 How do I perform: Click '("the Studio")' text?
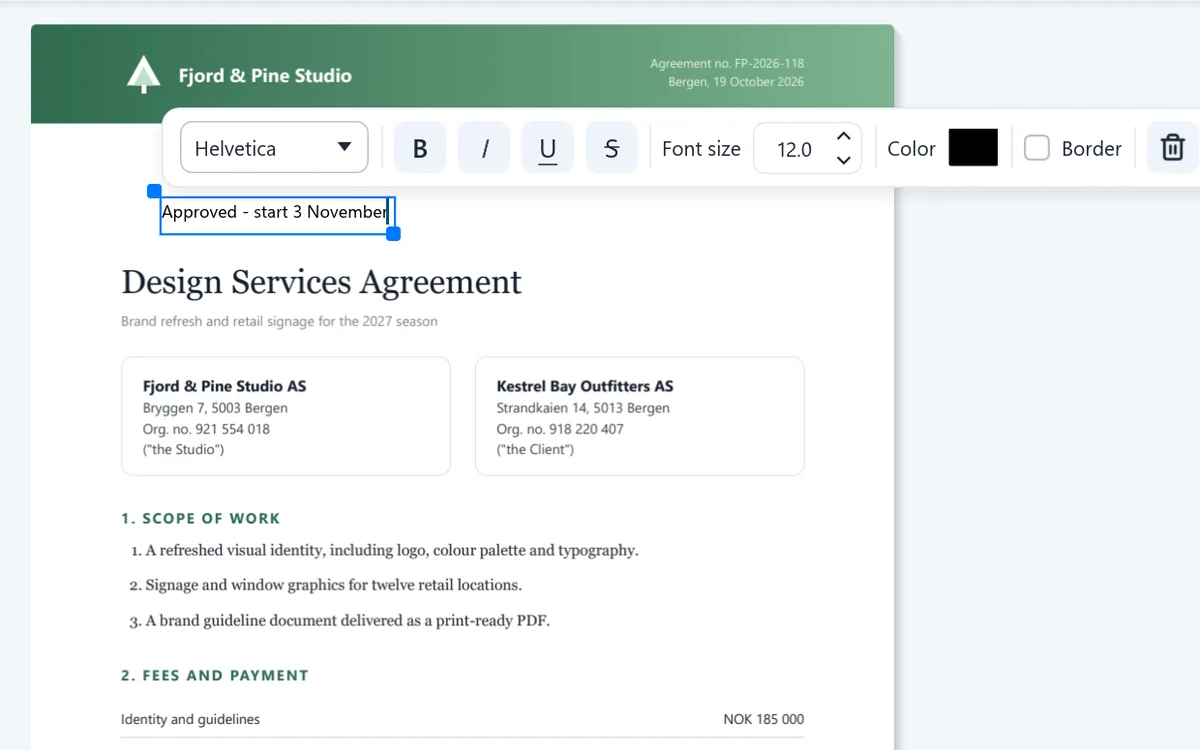pyautogui.click(x=184, y=450)
